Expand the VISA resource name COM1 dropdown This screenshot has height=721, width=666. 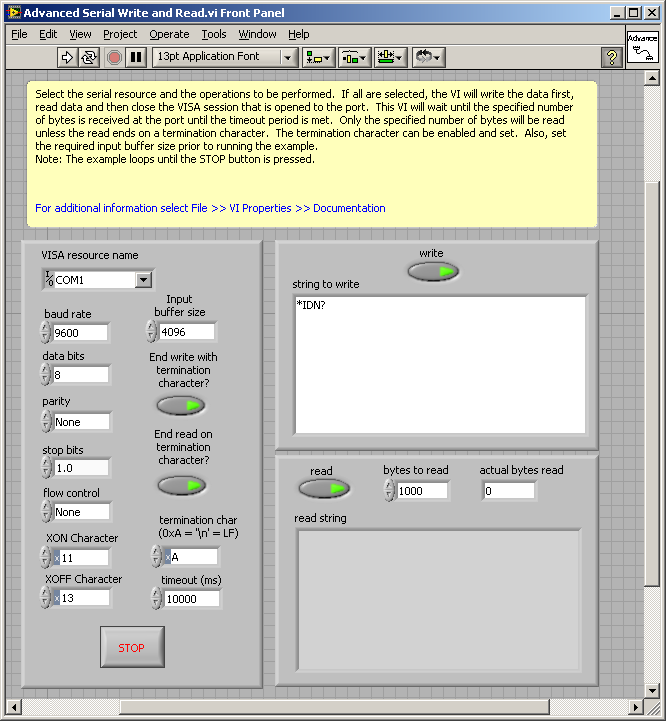click(143, 280)
